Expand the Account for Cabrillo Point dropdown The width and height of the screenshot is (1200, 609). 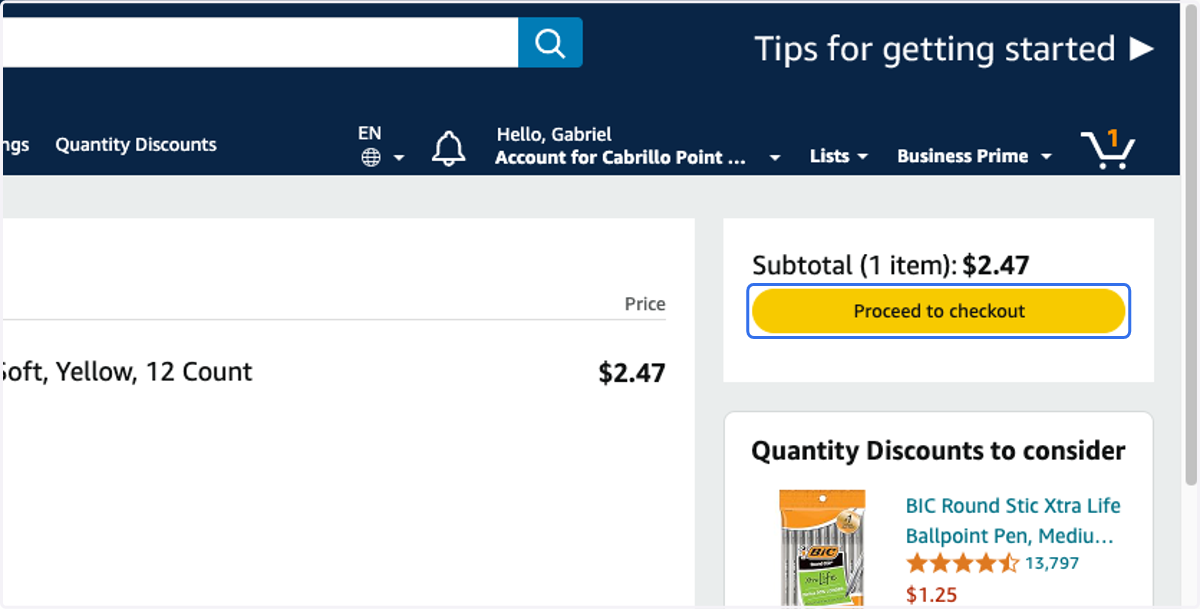(774, 158)
